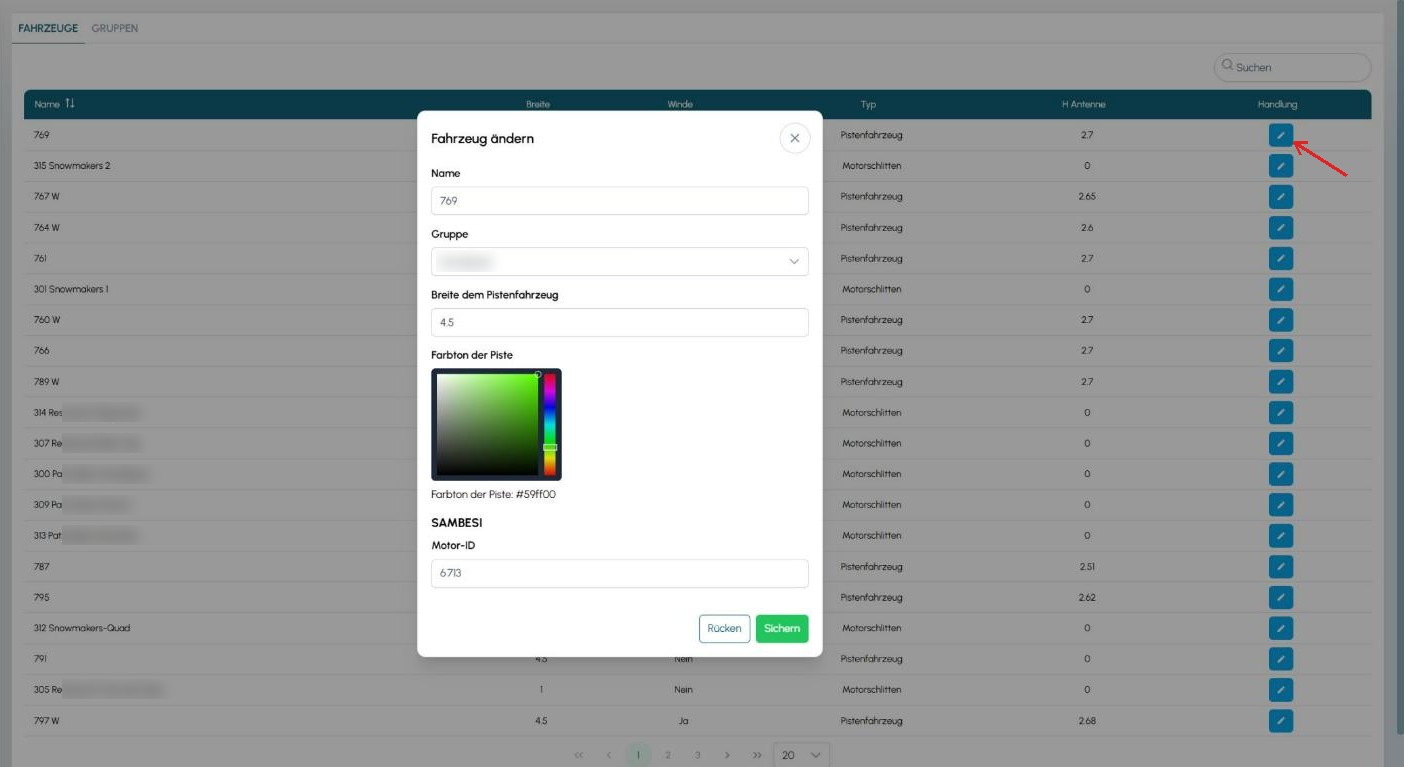Open edit dialog for 789 W
This screenshot has height=767, width=1404.
1280,382
